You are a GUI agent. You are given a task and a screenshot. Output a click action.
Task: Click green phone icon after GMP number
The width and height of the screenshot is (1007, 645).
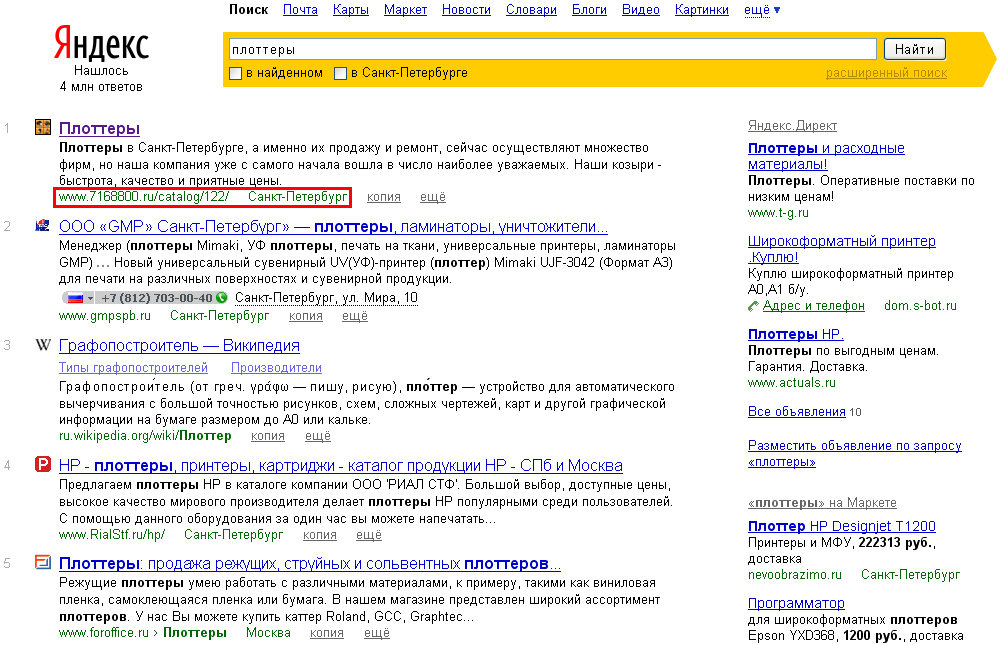coord(221,298)
